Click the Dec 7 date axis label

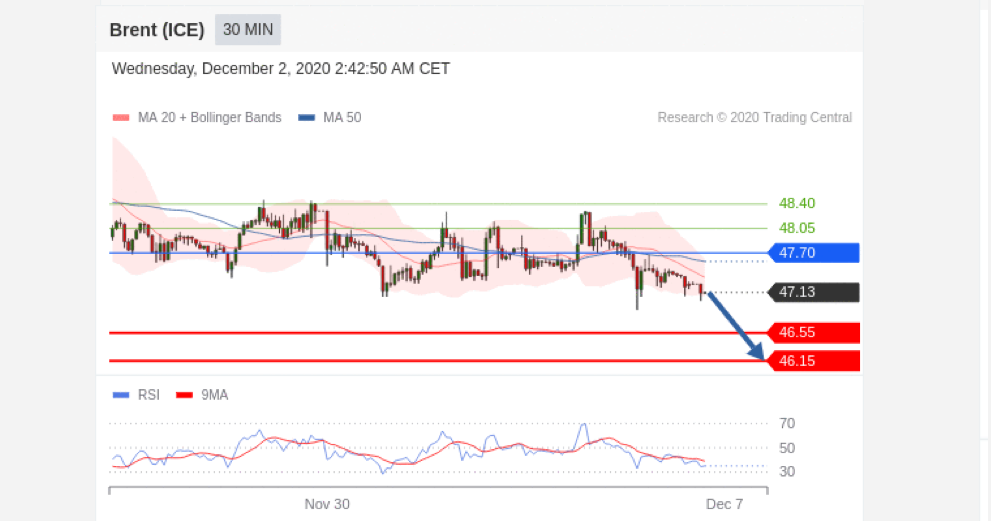click(724, 504)
